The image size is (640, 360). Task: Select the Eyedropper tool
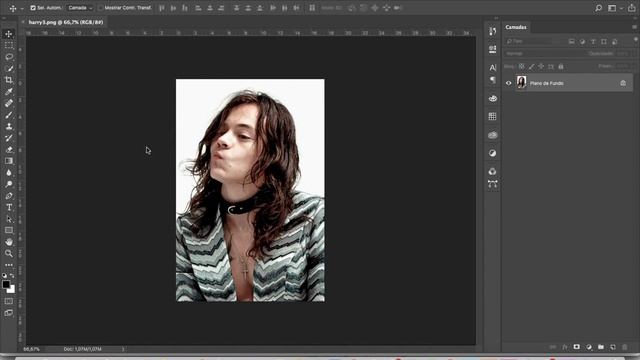tap(9, 91)
